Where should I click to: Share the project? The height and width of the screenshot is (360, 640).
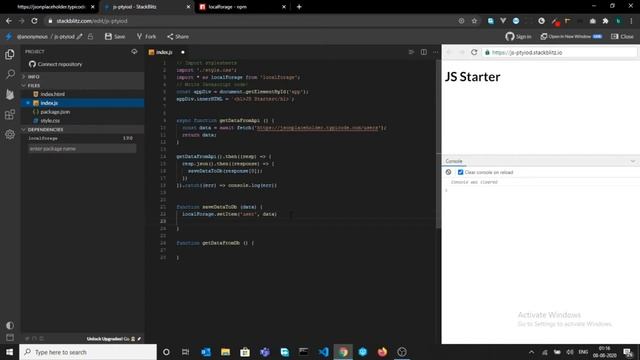coord(178,37)
